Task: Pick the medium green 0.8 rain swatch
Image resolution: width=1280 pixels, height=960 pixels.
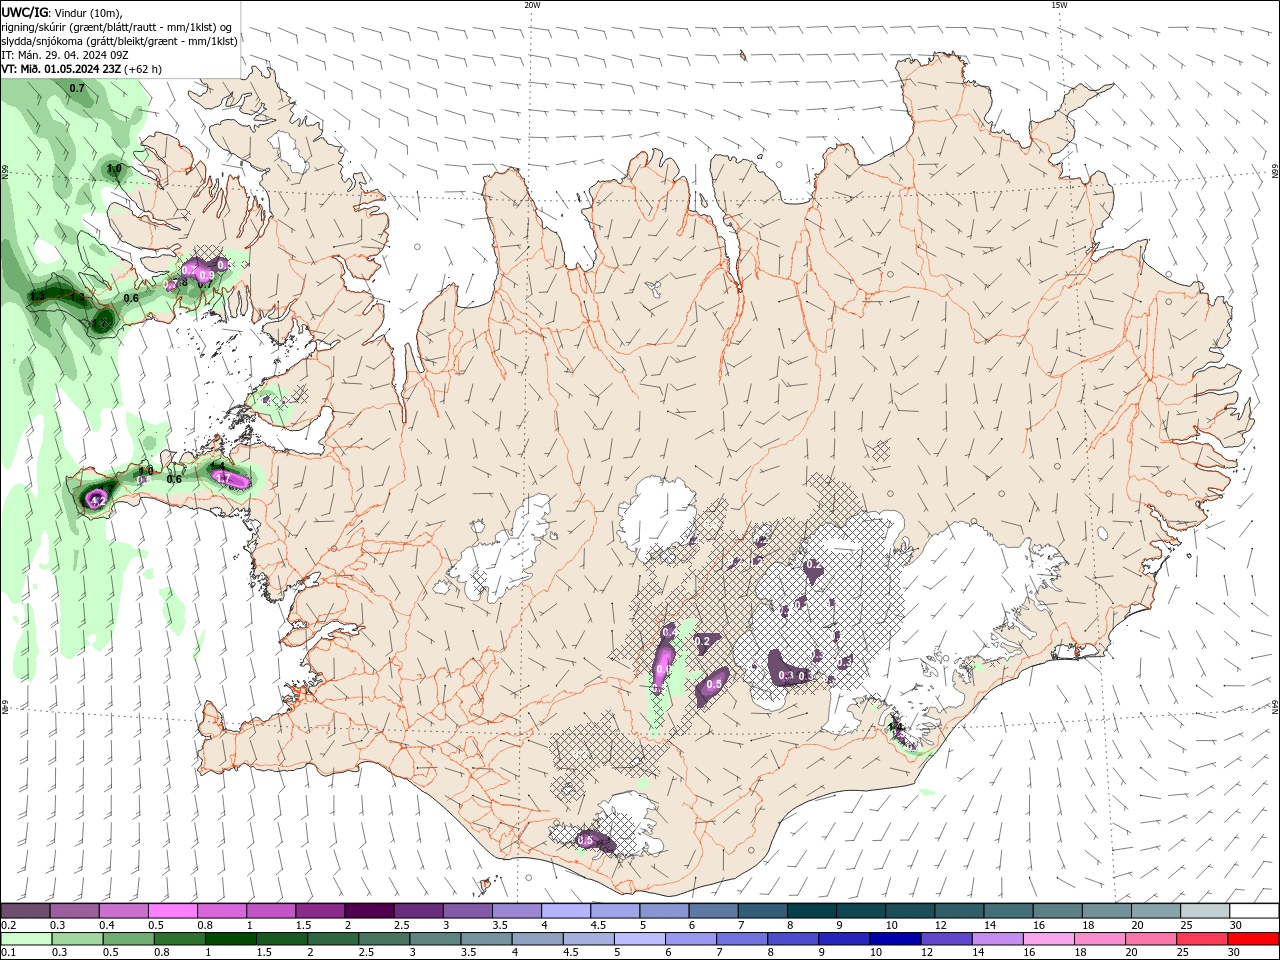Action: tap(179, 939)
